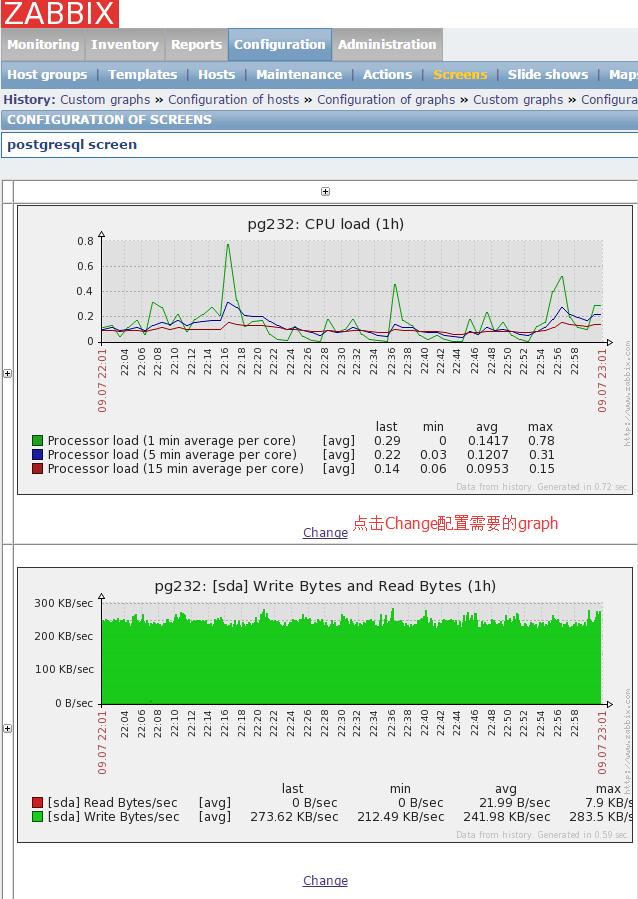Click green swatch for 1 min Processor load

(x=38, y=441)
